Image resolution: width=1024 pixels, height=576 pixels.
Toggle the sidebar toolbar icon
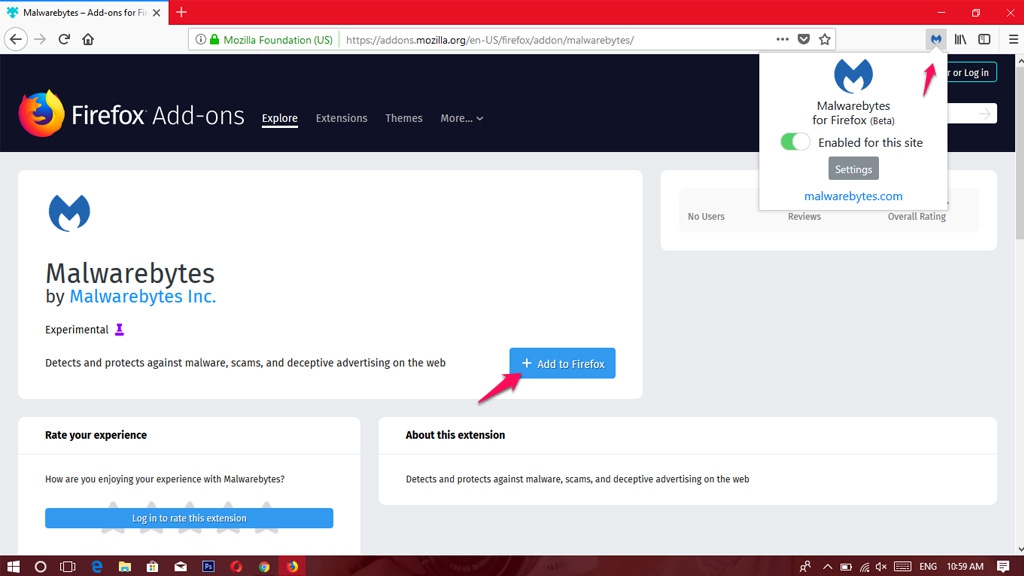click(x=984, y=39)
